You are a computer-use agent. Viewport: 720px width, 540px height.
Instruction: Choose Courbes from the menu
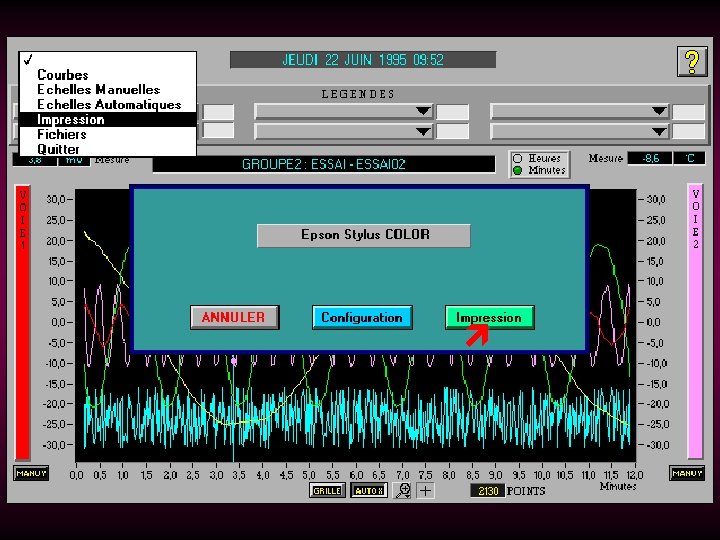click(108, 74)
